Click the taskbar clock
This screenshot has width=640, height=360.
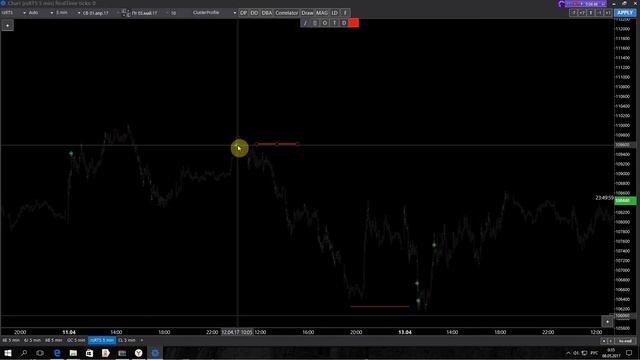[611, 353]
